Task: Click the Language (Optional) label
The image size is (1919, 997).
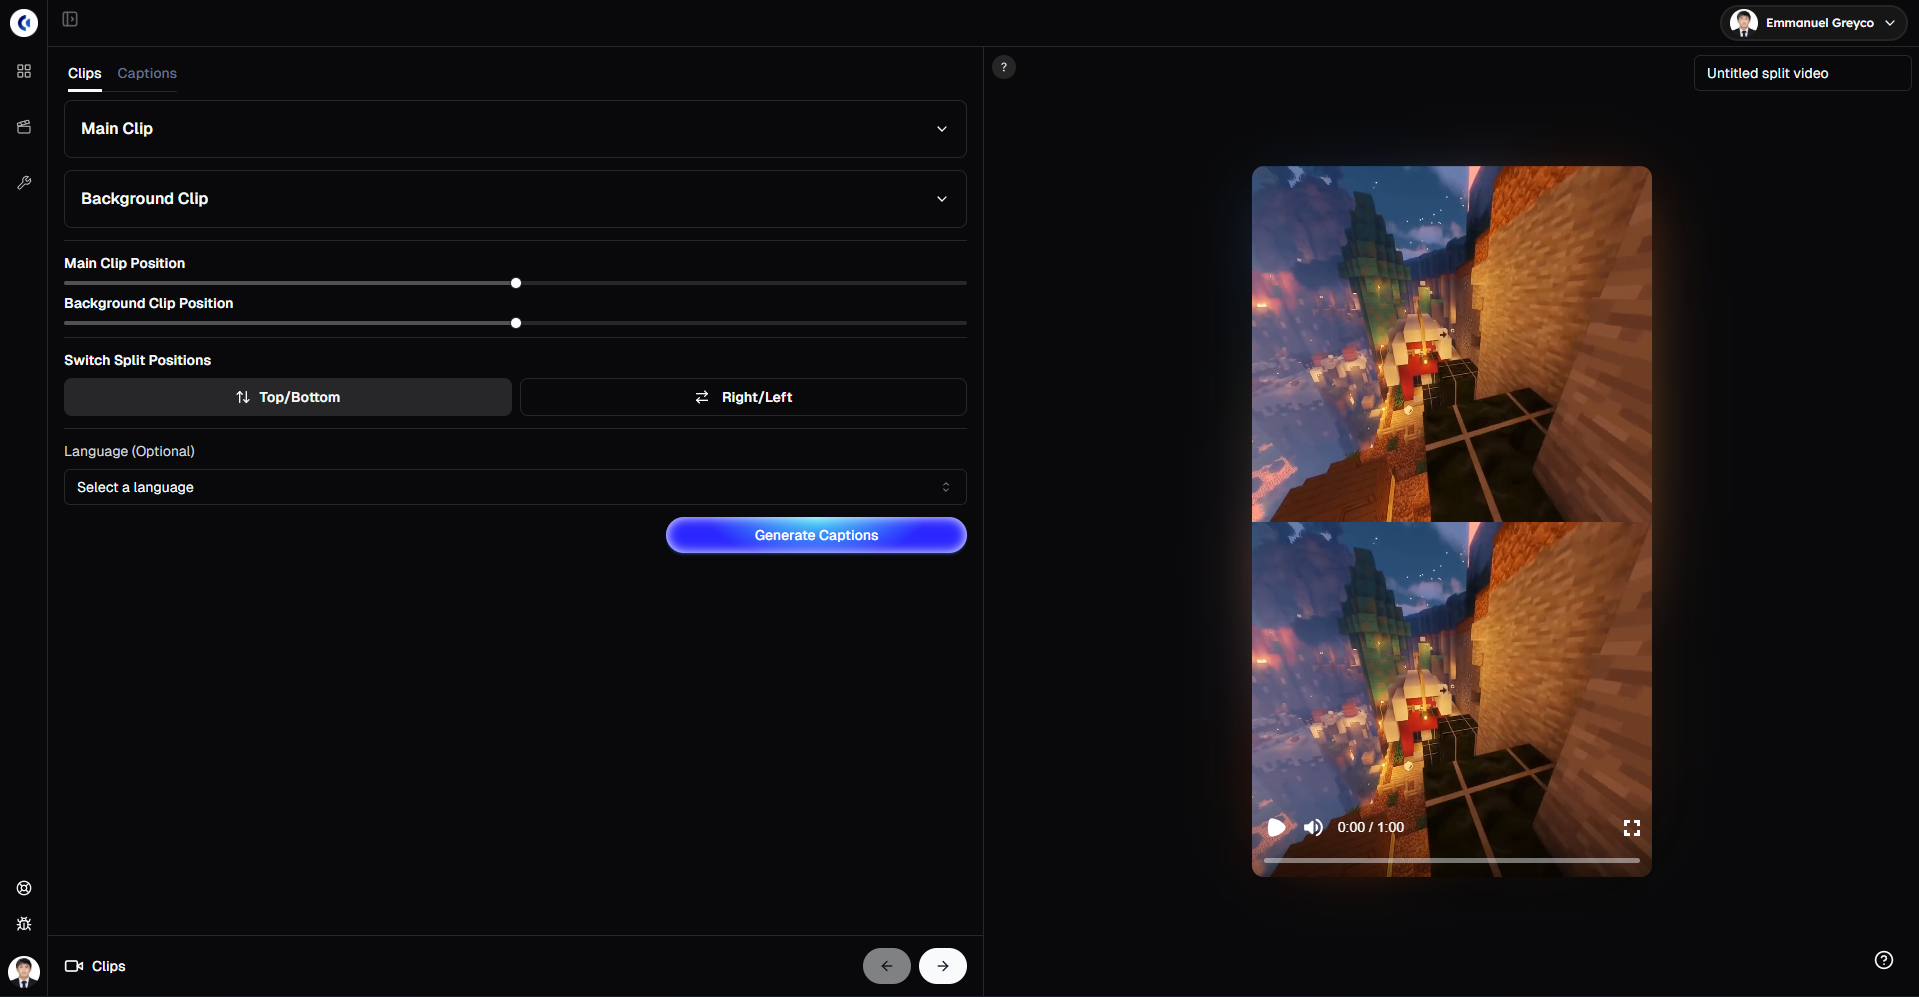Action: pyautogui.click(x=129, y=451)
